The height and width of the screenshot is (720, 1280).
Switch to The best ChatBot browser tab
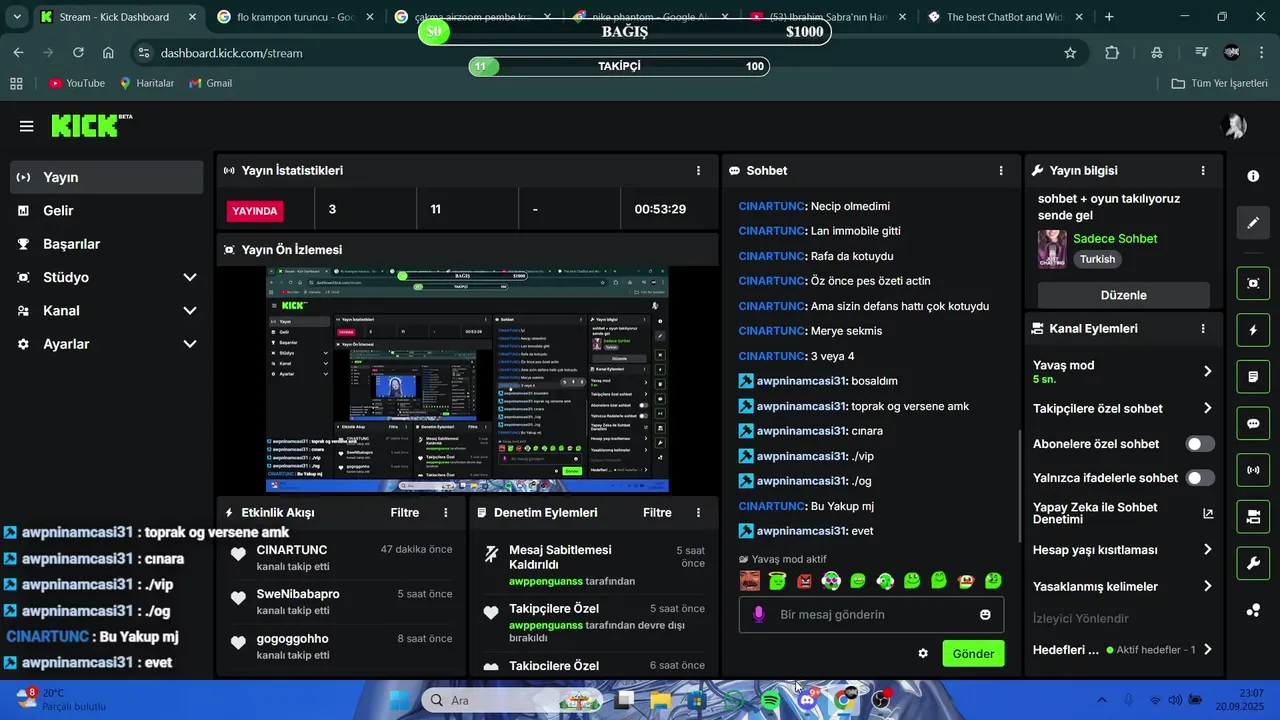1005,17
